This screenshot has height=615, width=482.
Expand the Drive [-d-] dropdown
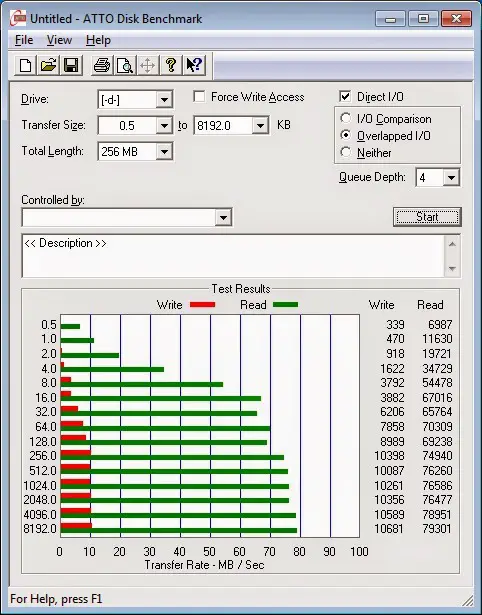(164, 100)
